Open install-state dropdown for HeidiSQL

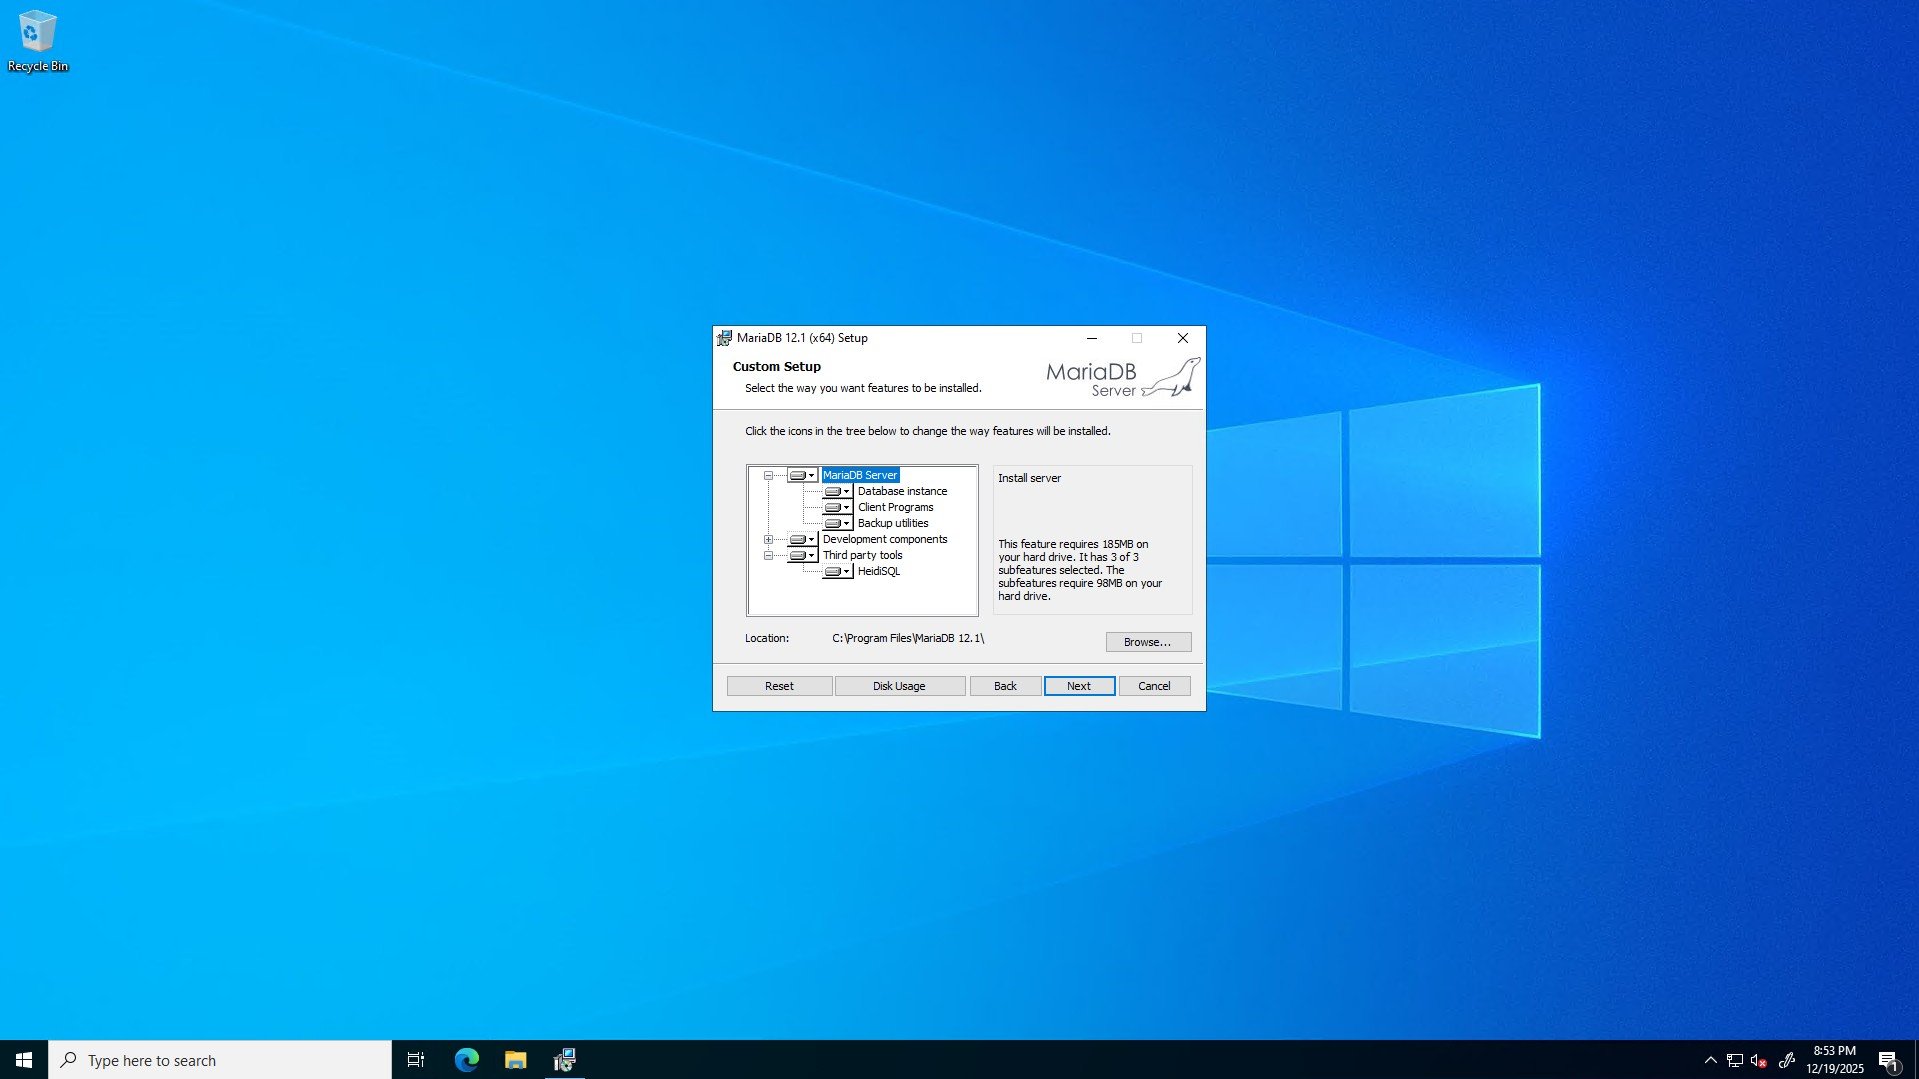tap(837, 571)
